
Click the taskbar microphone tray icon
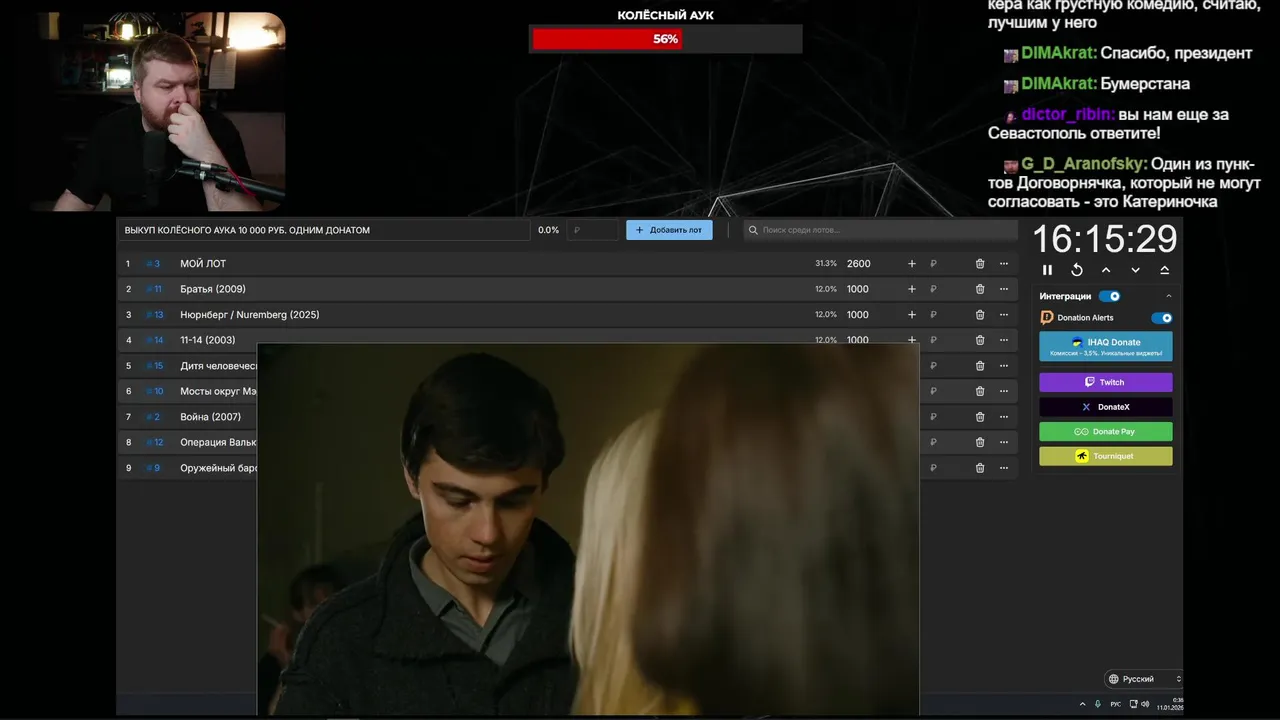[1097, 704]
